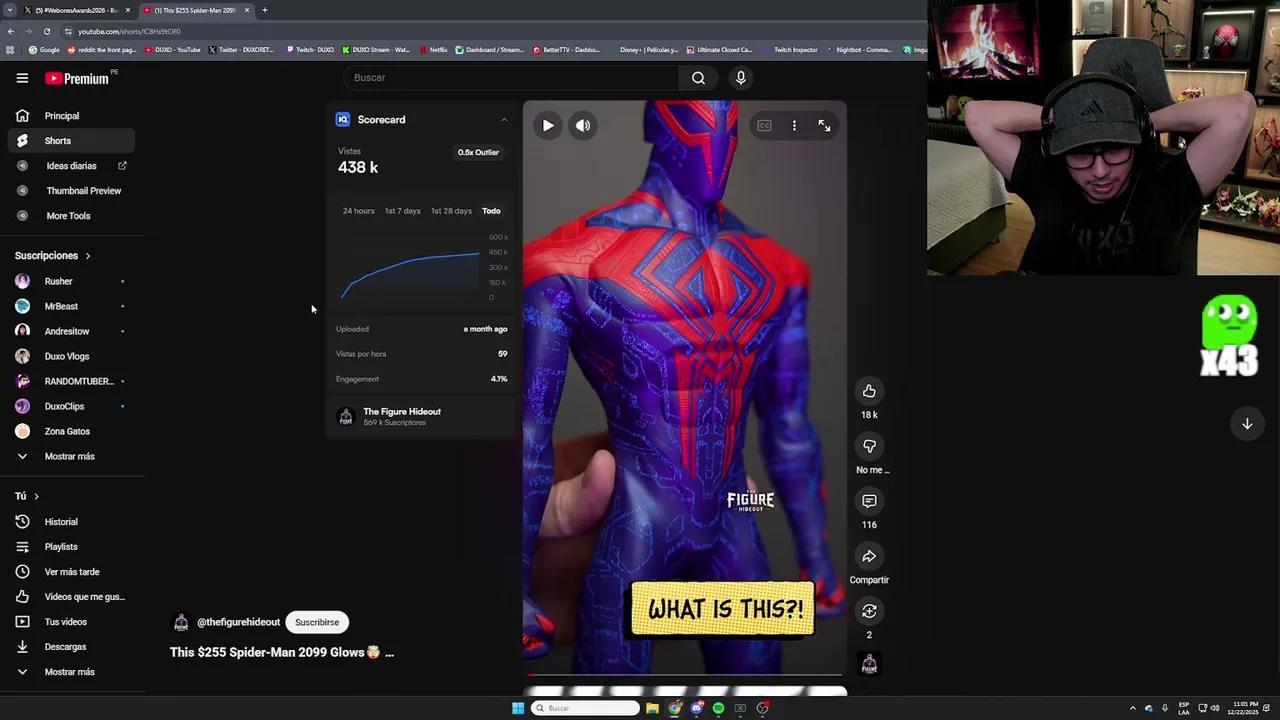Click the search magnifier button
The width and height of the screenshot is (1280, 720).
pos(698,78)
